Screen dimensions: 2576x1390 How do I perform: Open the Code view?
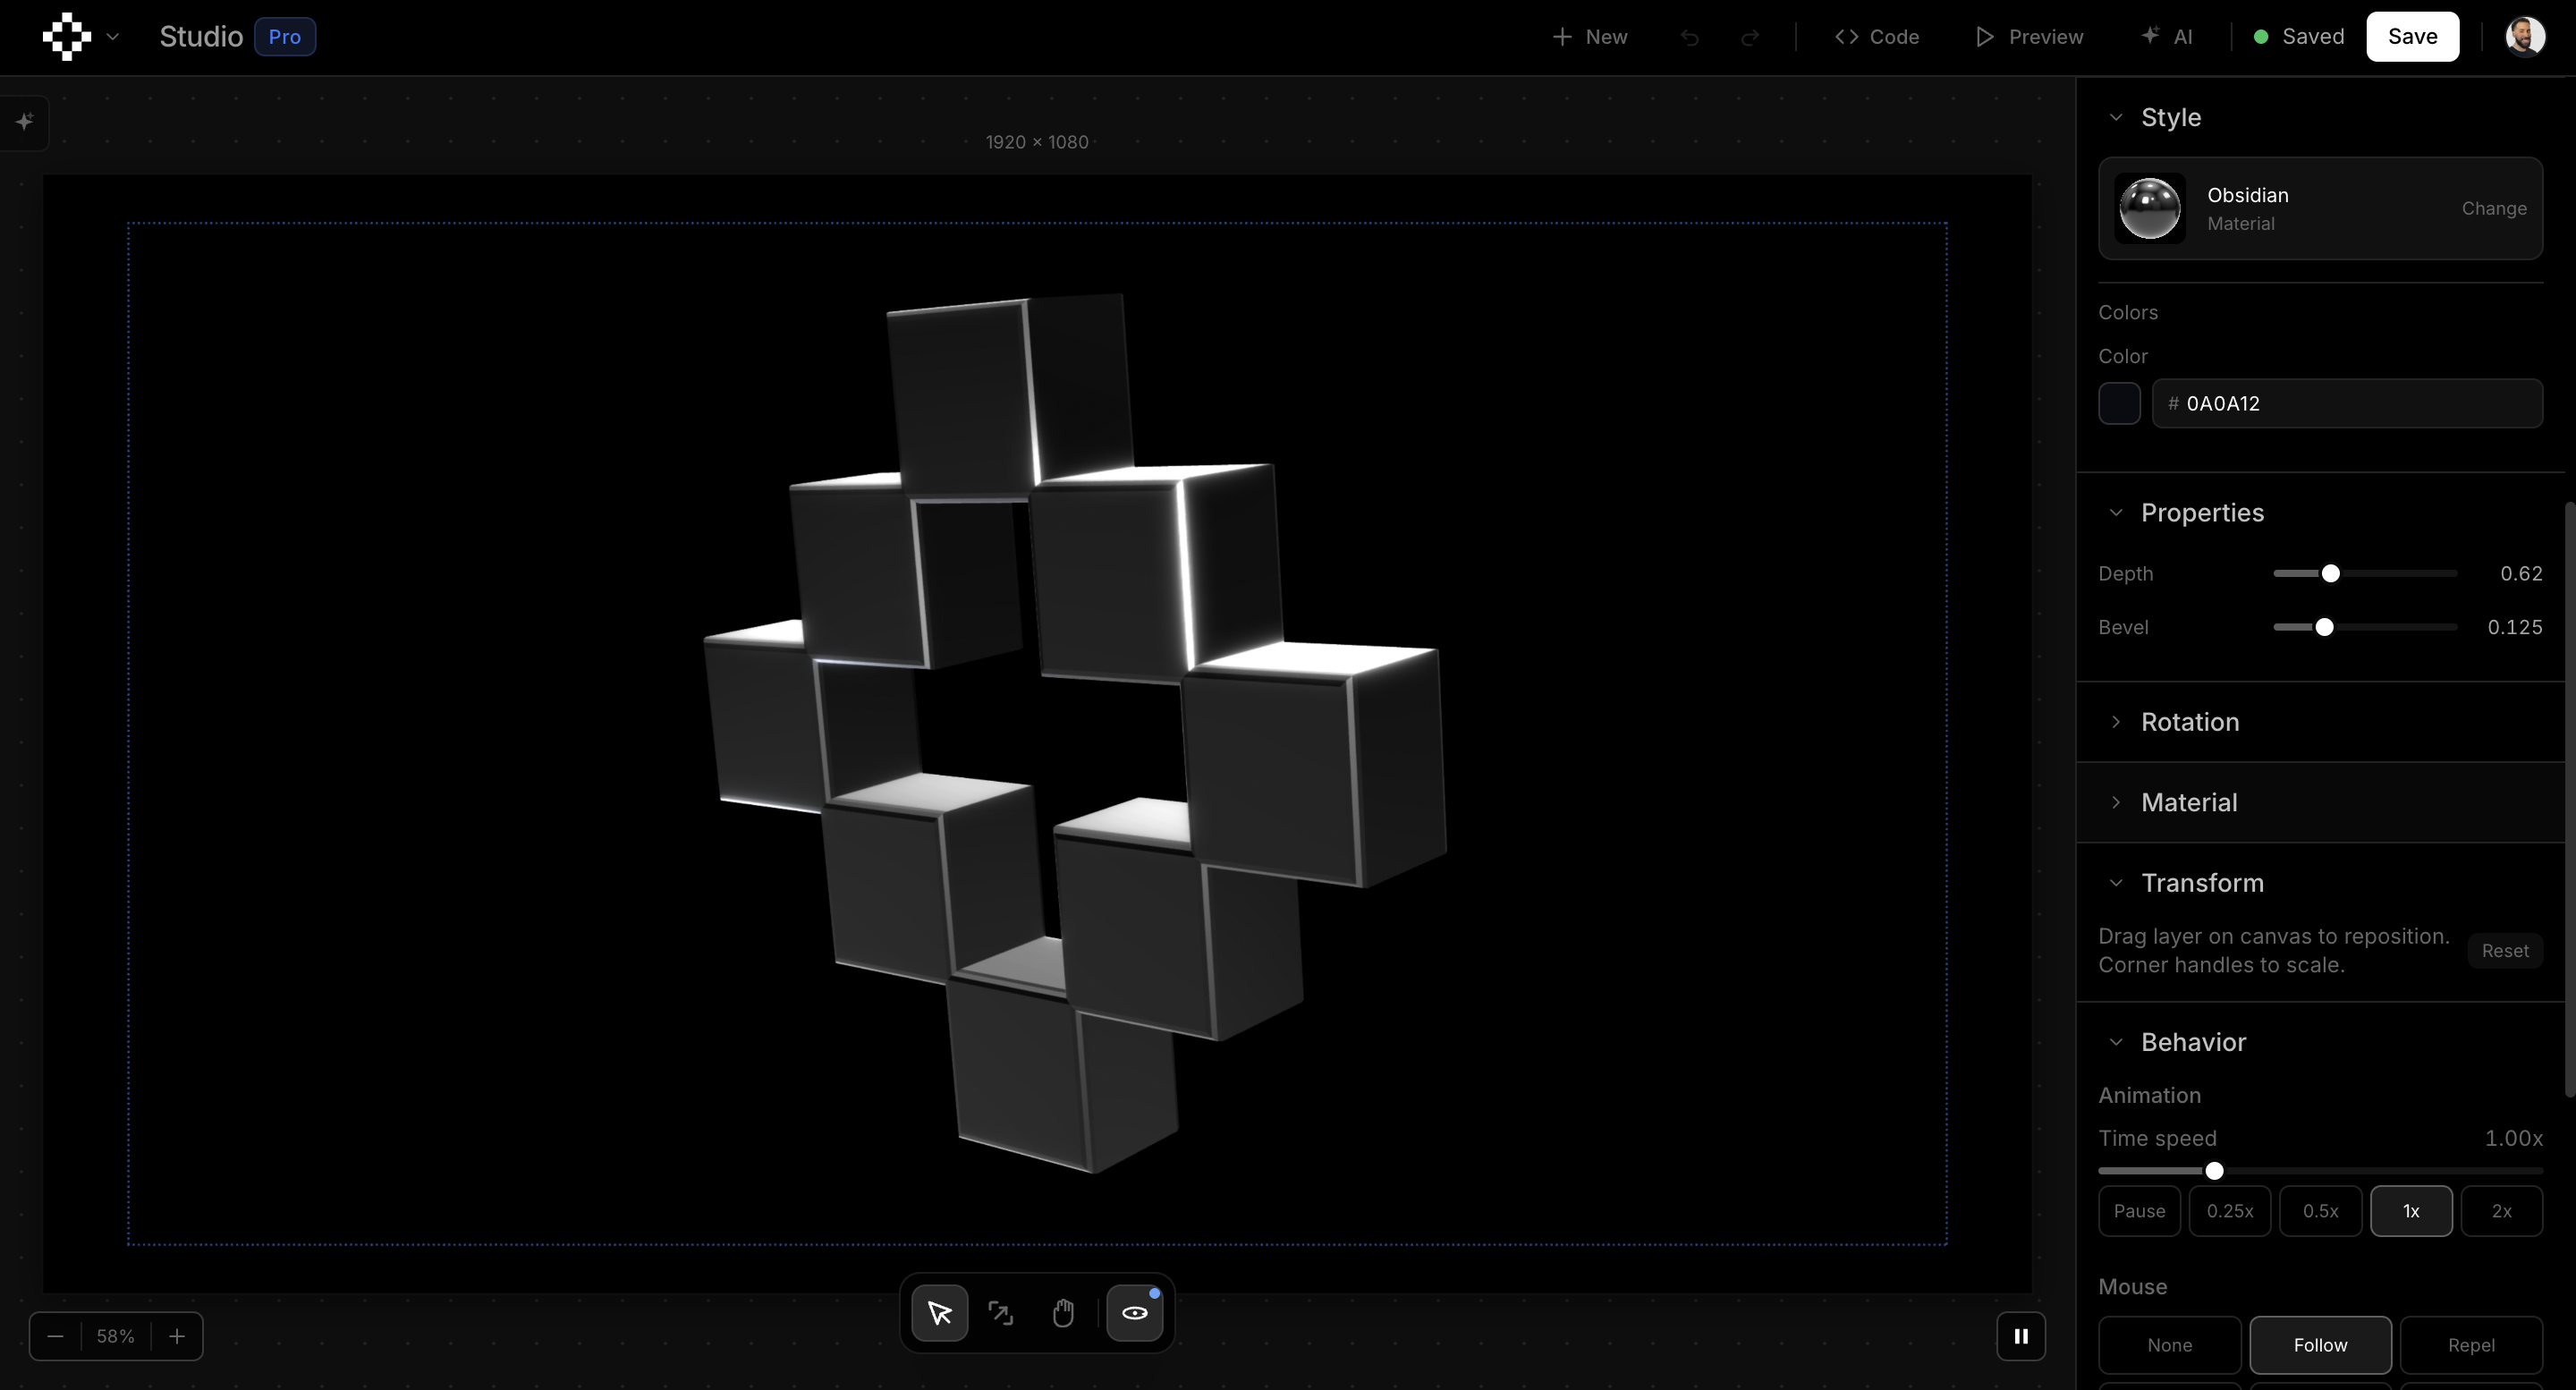point(1878,37)
